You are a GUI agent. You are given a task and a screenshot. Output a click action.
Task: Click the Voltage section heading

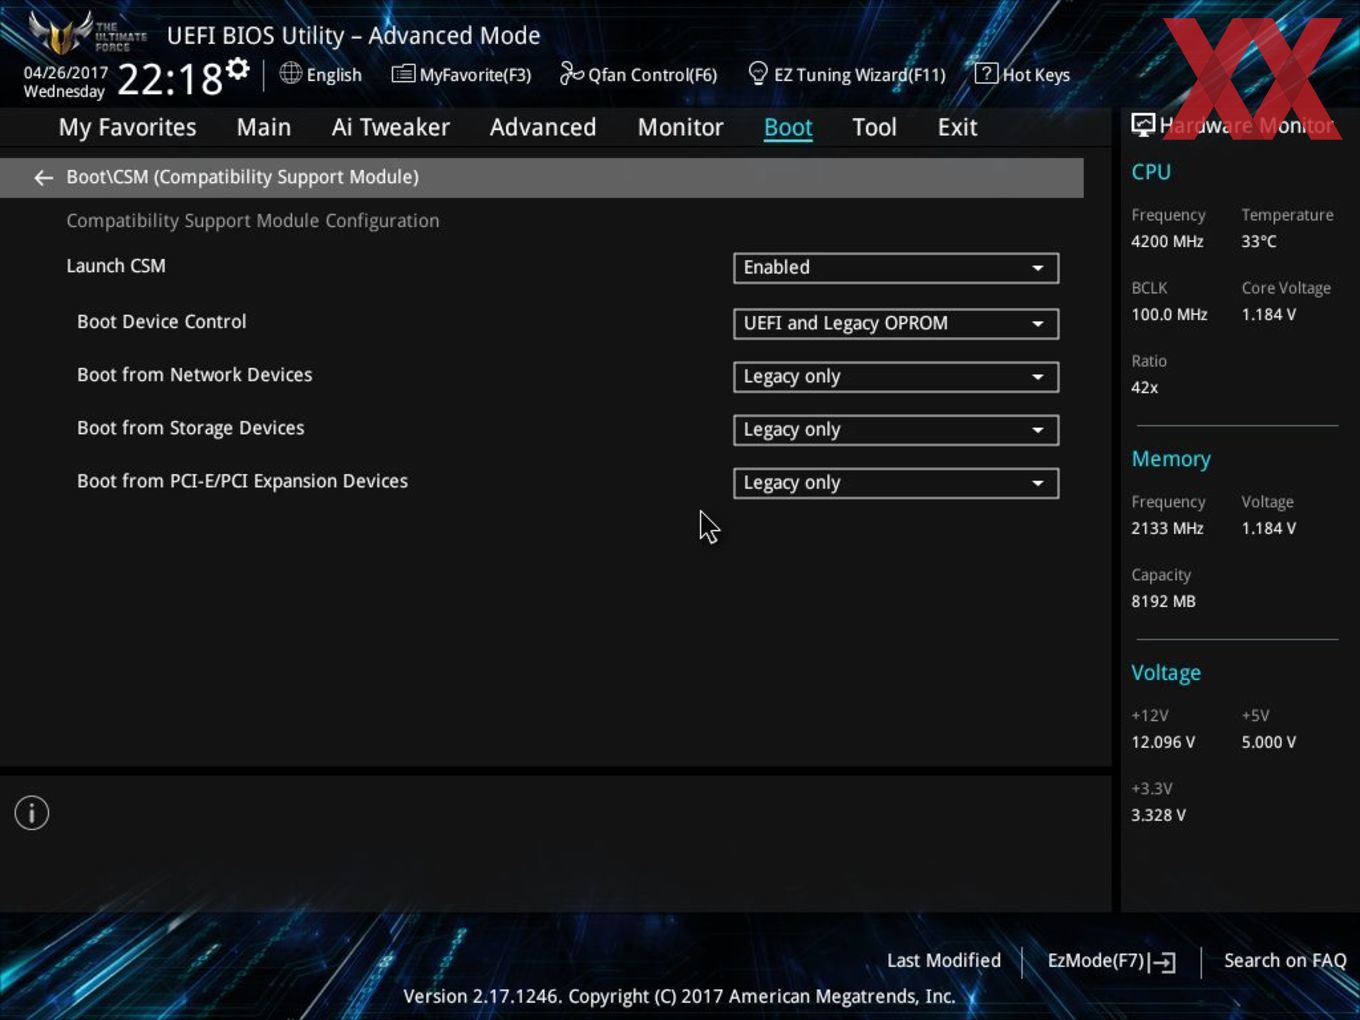[1166, 673]
